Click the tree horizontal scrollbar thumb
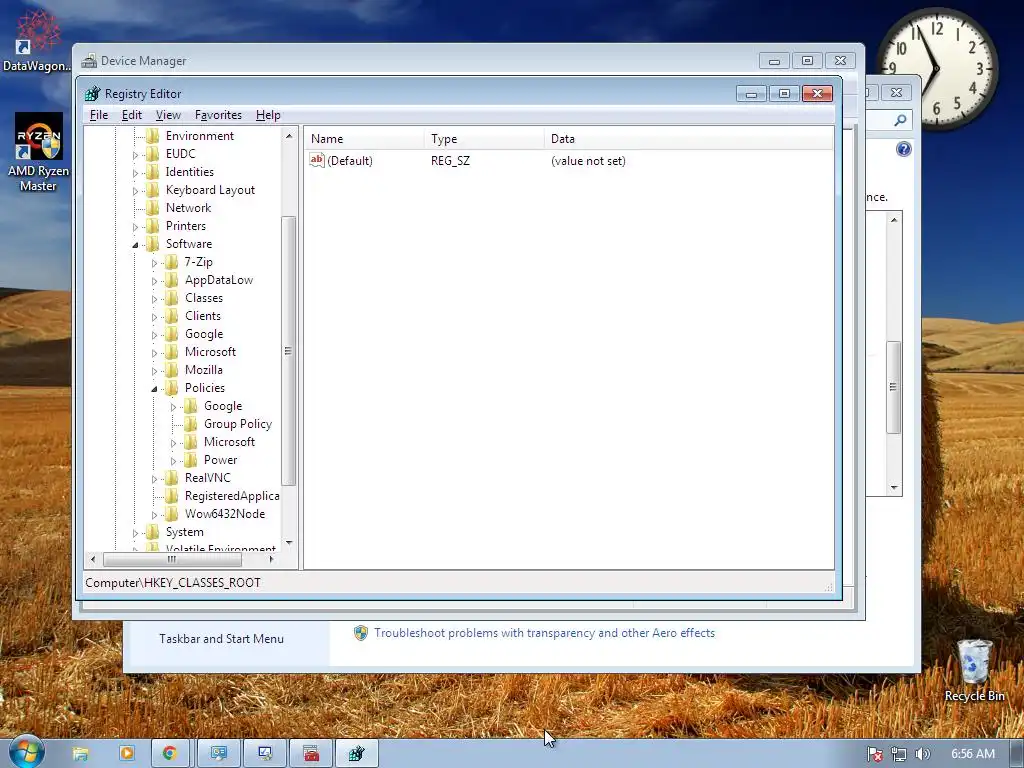The height and width of the screenshot is (768, 1024). coord(172,559)
